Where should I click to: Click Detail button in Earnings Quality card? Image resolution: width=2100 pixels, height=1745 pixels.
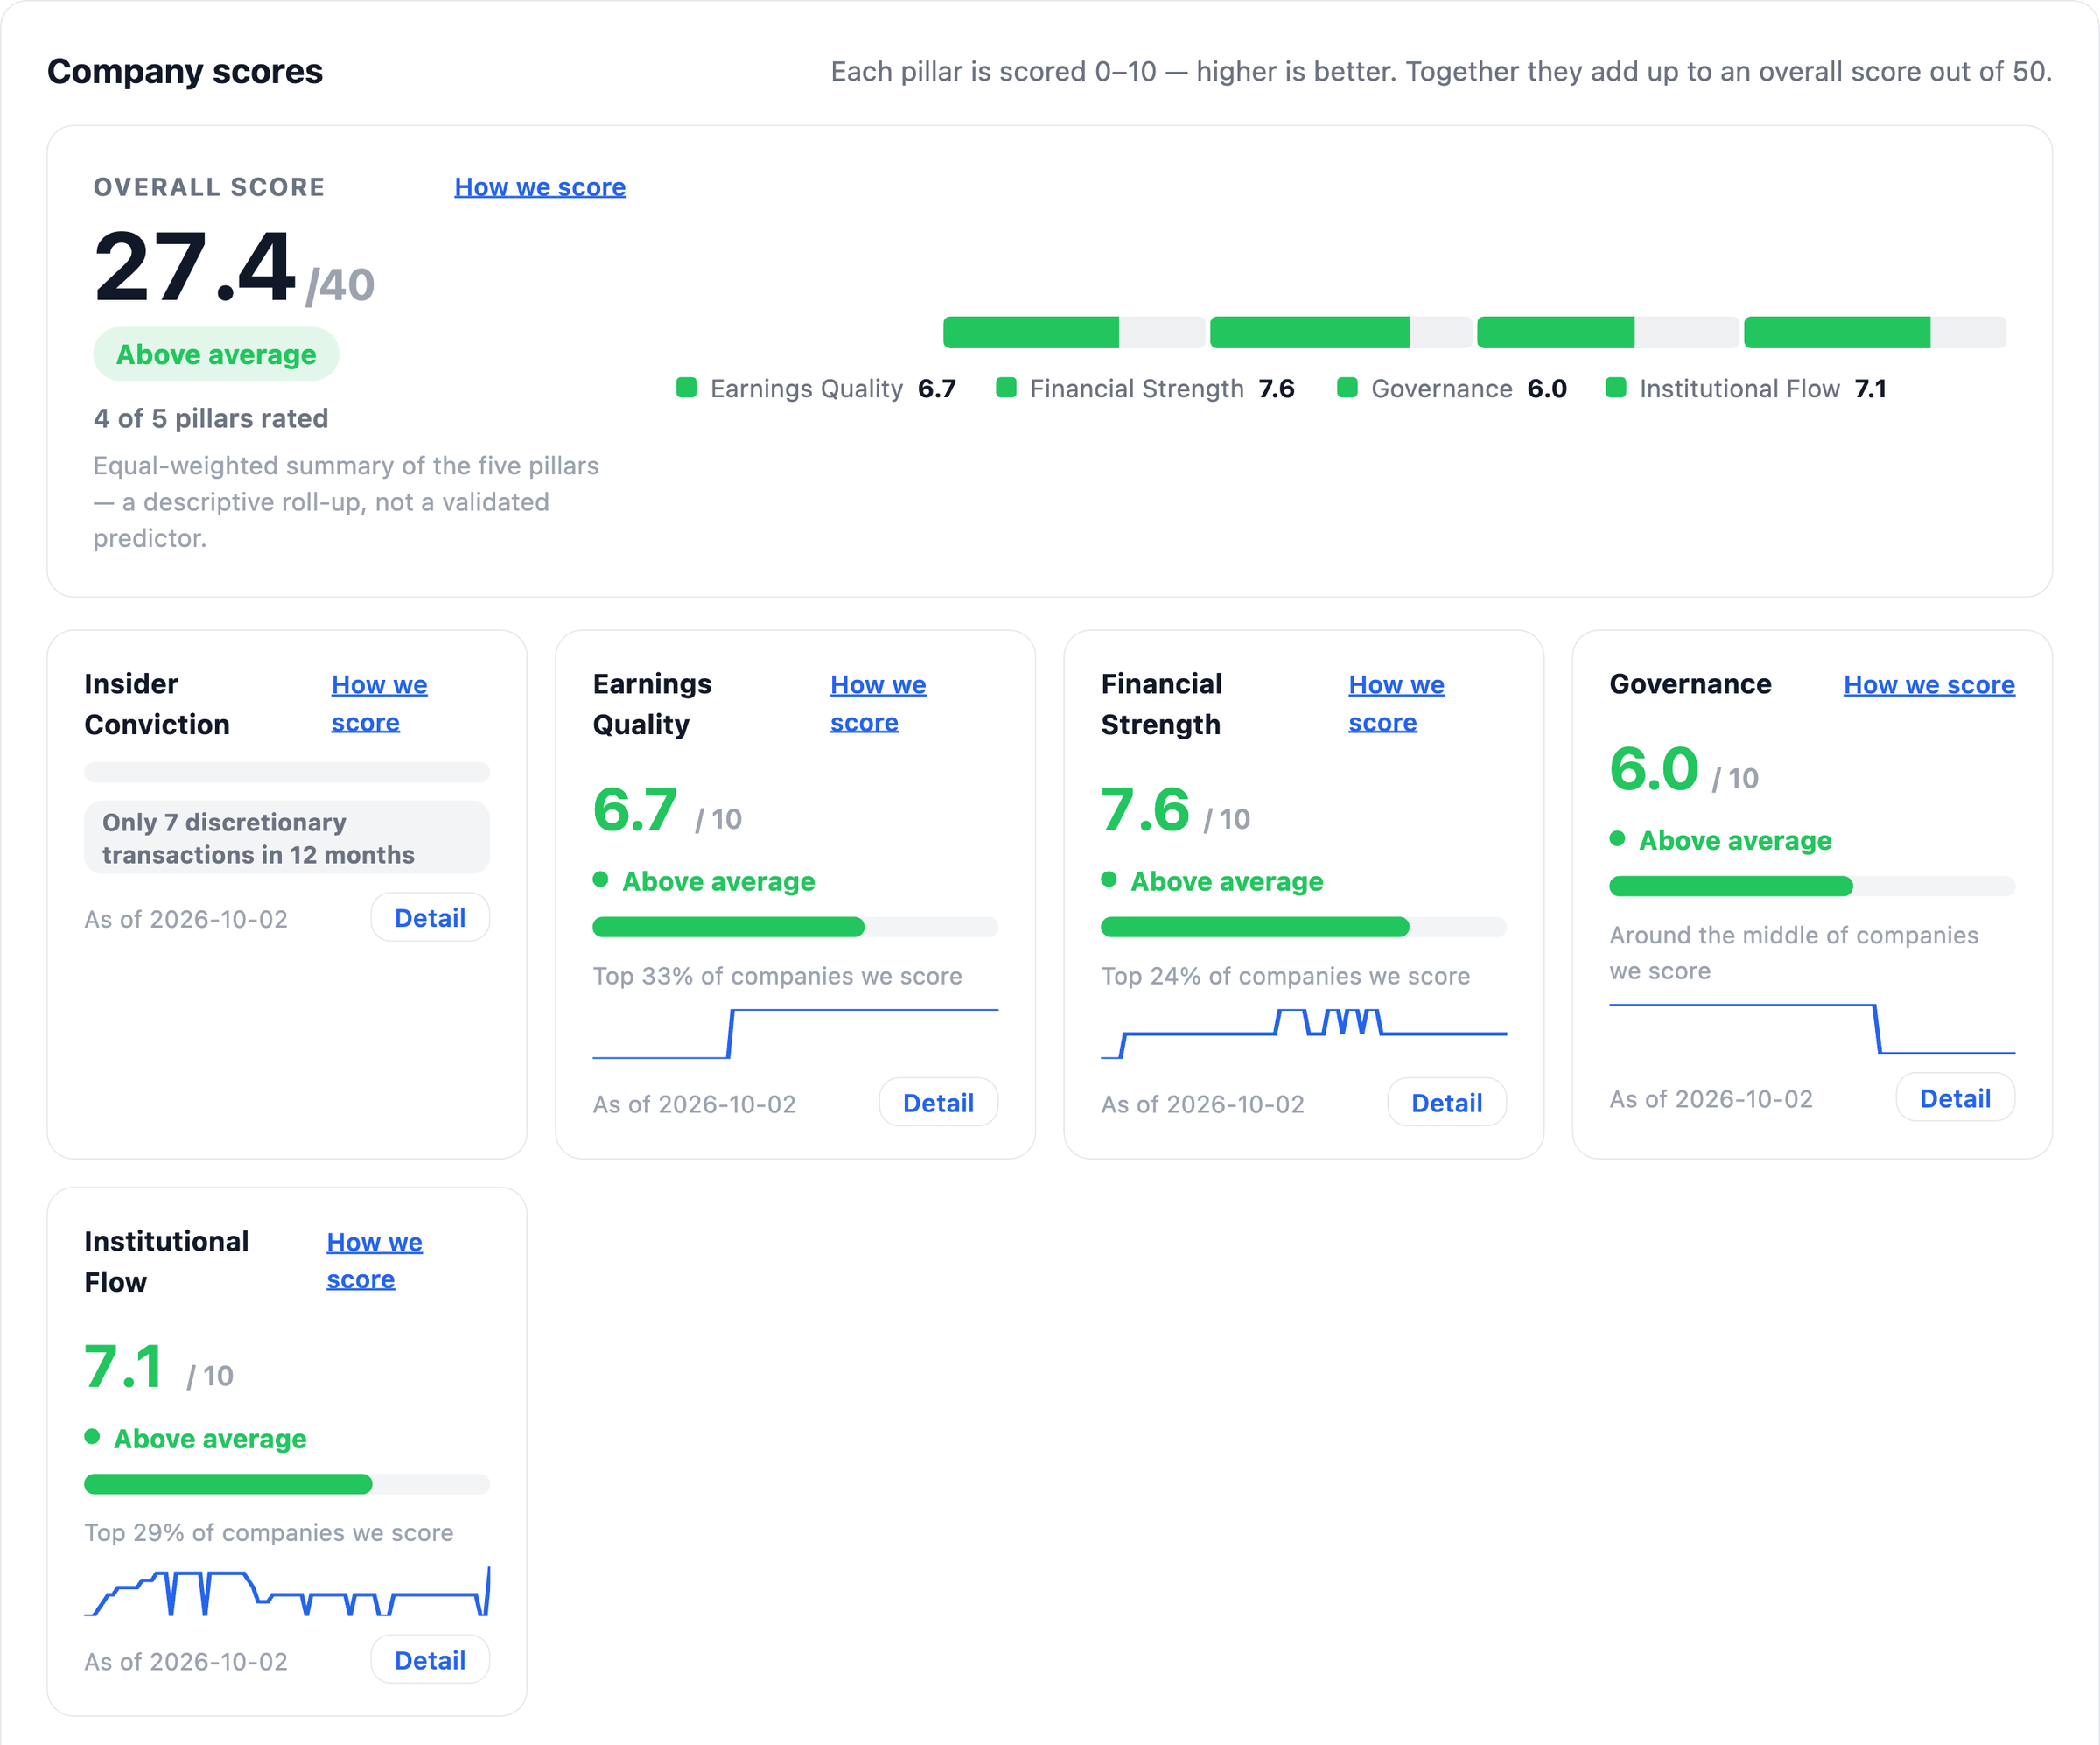pyautogui.click(x=938, y=1103)
